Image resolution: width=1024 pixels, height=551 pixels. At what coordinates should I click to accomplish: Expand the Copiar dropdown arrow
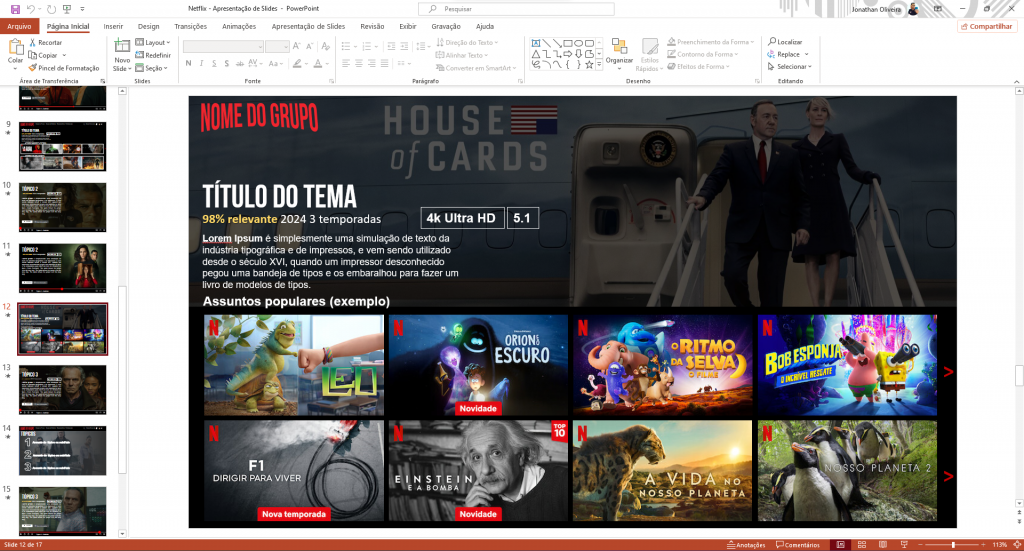64,55
